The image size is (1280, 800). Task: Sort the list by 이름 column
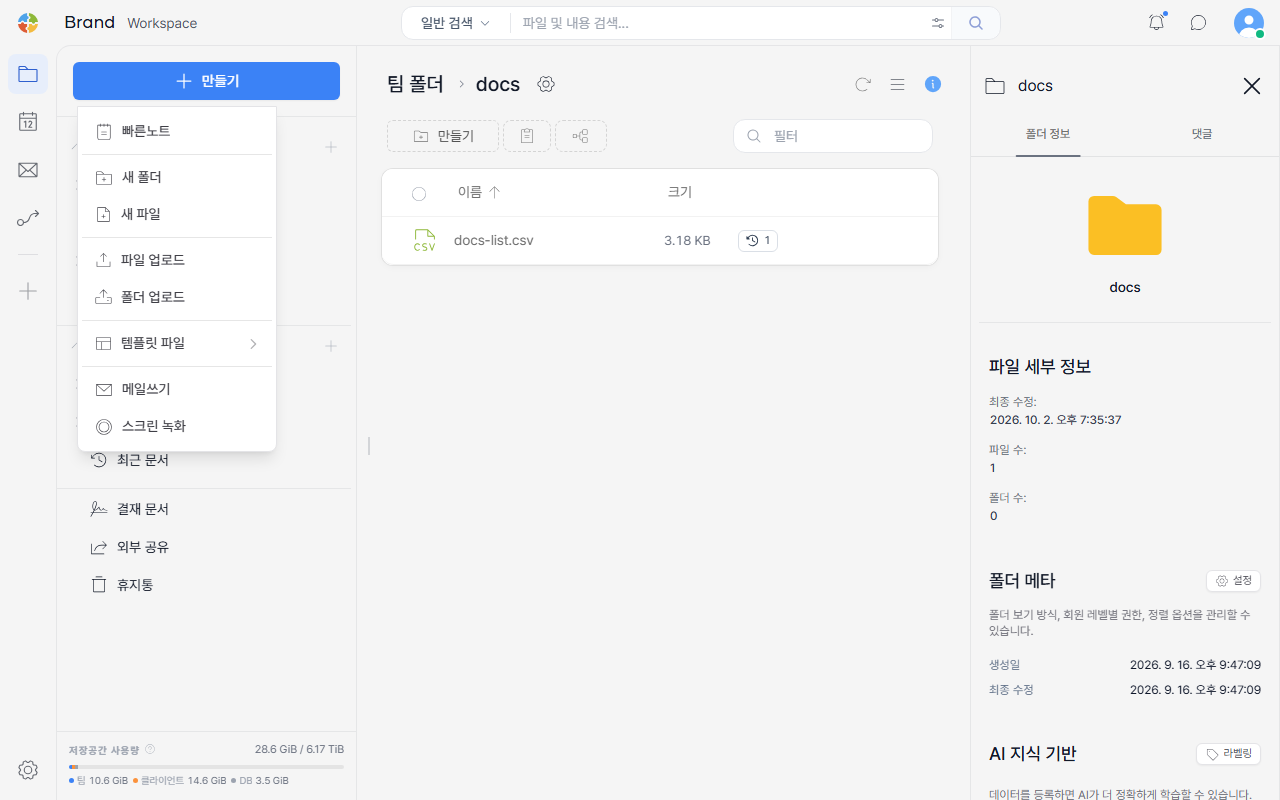coord(479,192)
